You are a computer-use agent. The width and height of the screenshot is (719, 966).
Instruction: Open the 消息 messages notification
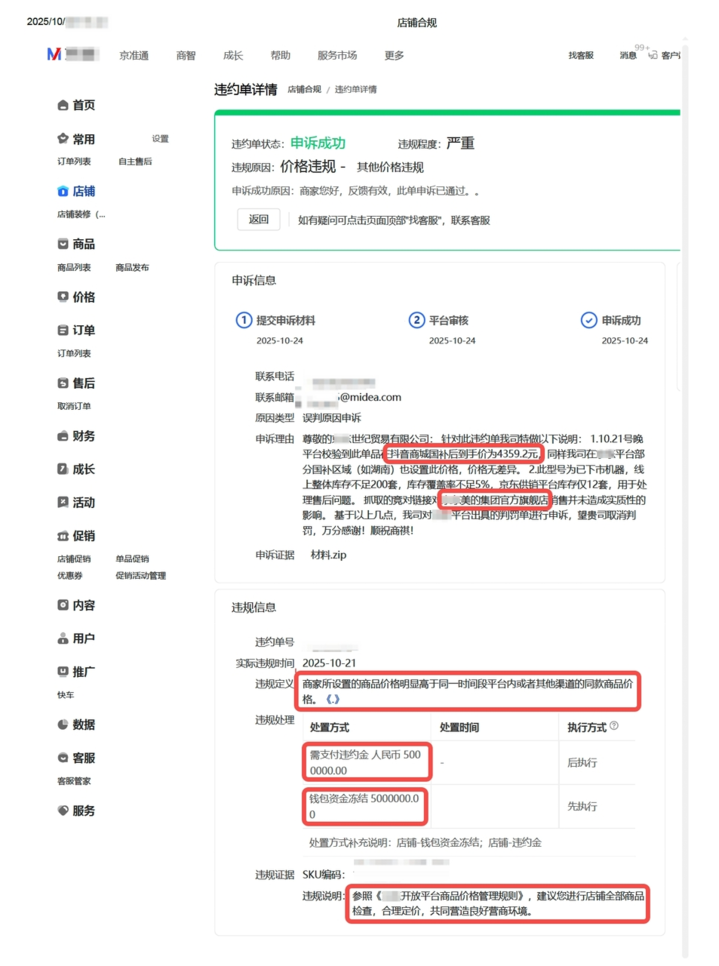(627, 56)
